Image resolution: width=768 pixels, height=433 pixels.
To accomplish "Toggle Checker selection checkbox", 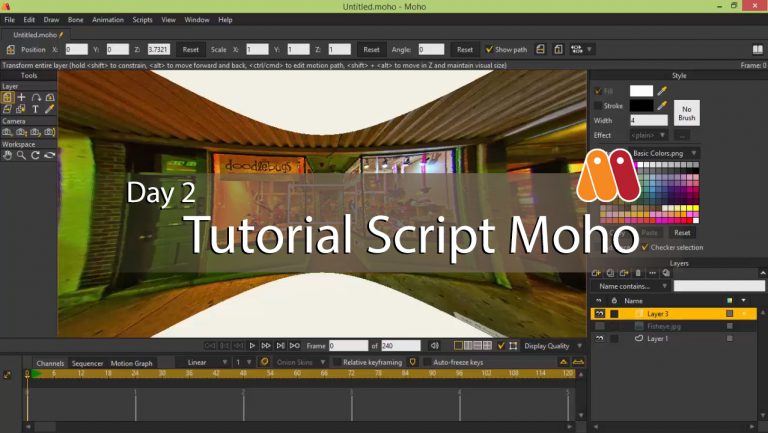I will click(645, 247).
